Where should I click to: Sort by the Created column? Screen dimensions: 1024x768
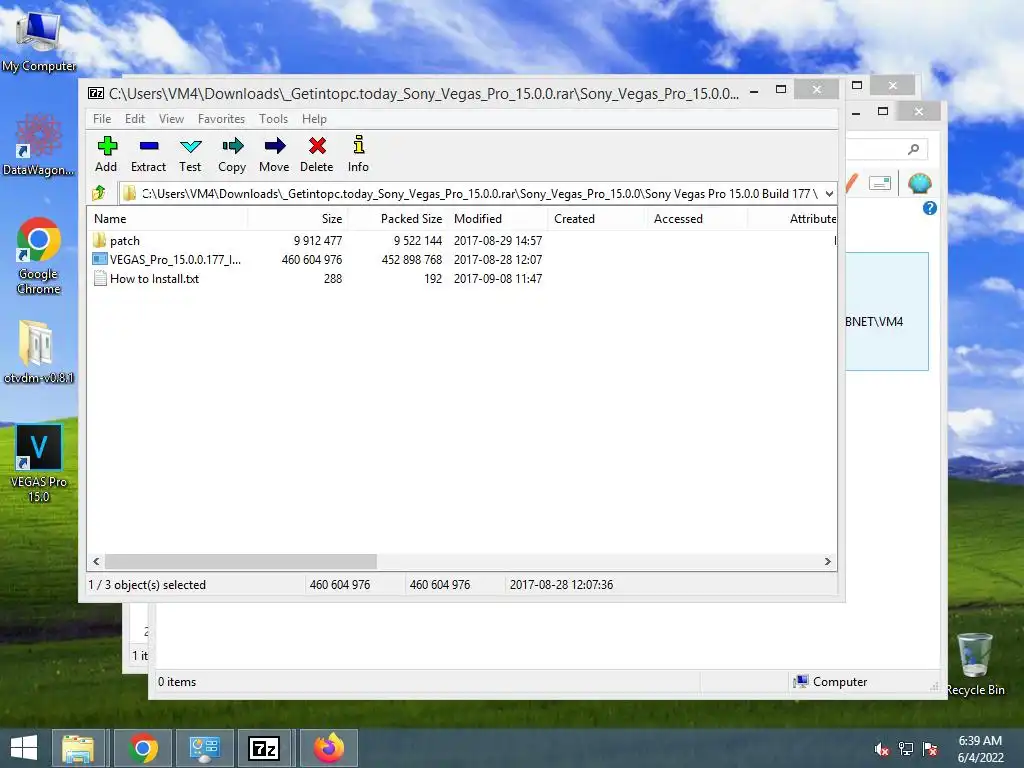[x=597, y=219]
